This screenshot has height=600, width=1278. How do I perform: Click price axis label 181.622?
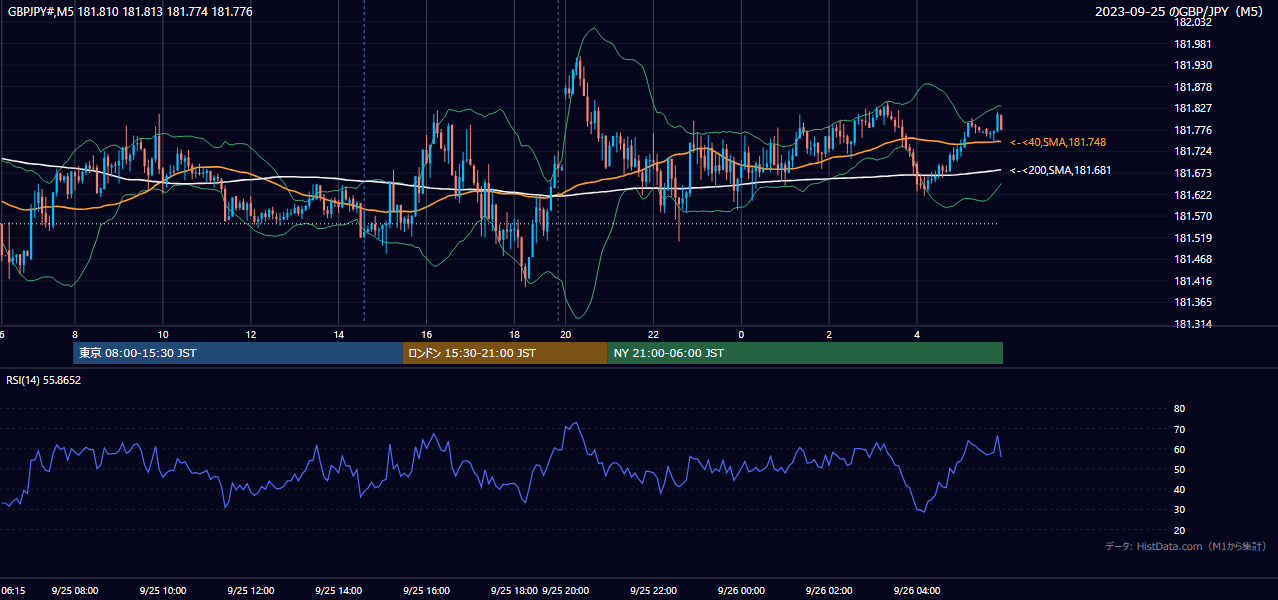[1194, 195]
